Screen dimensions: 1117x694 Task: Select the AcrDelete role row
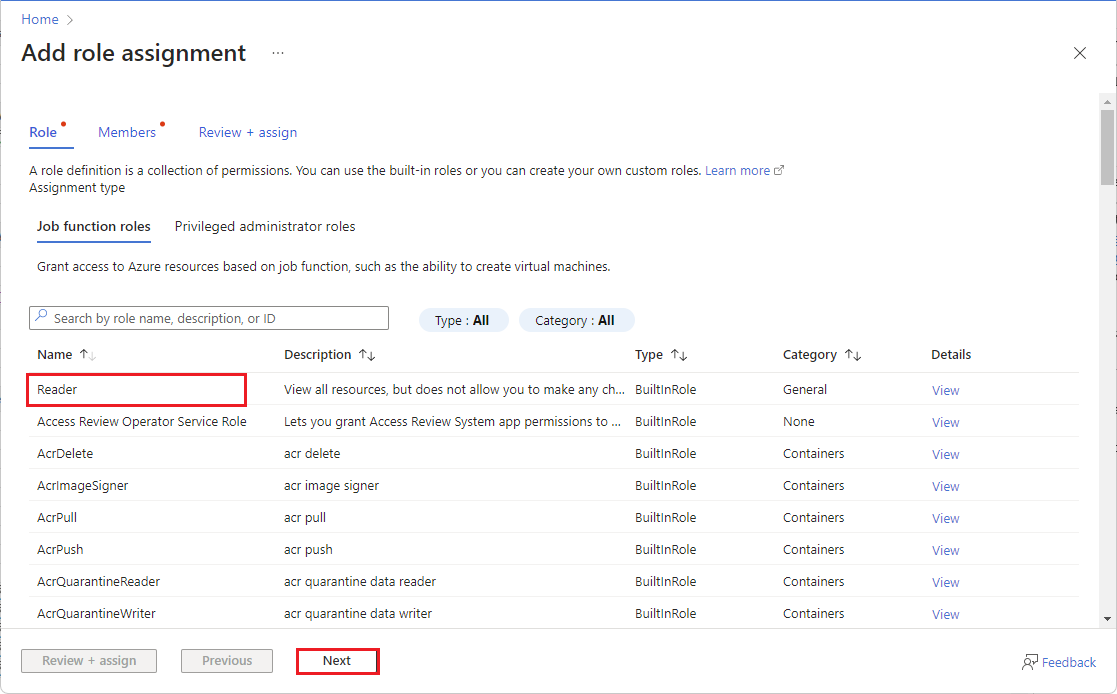65,453
